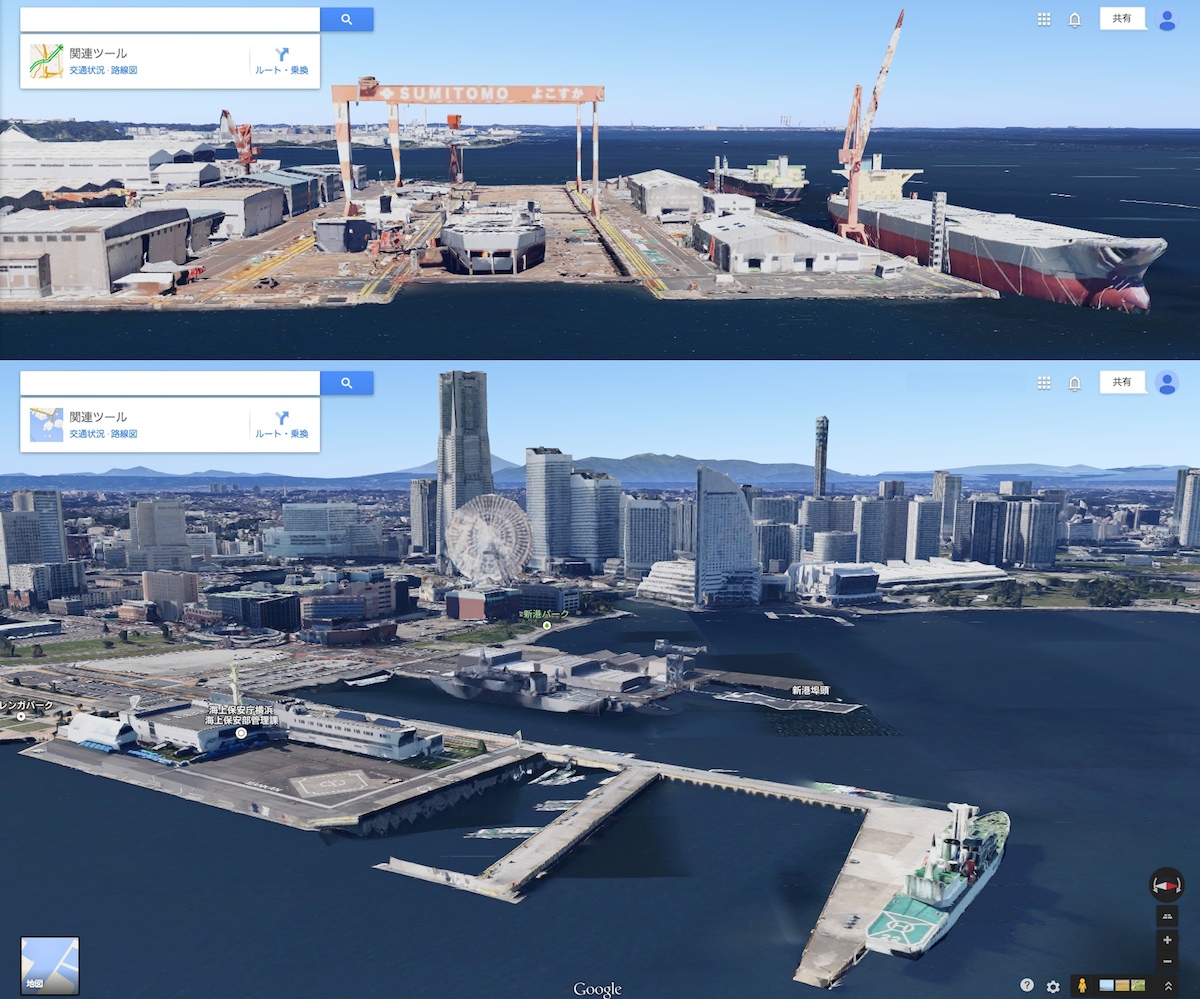Click the 関連ツール heading in the shipyard view
The height and width of the screenshot is (999, 1200).
tap(98, 53)
